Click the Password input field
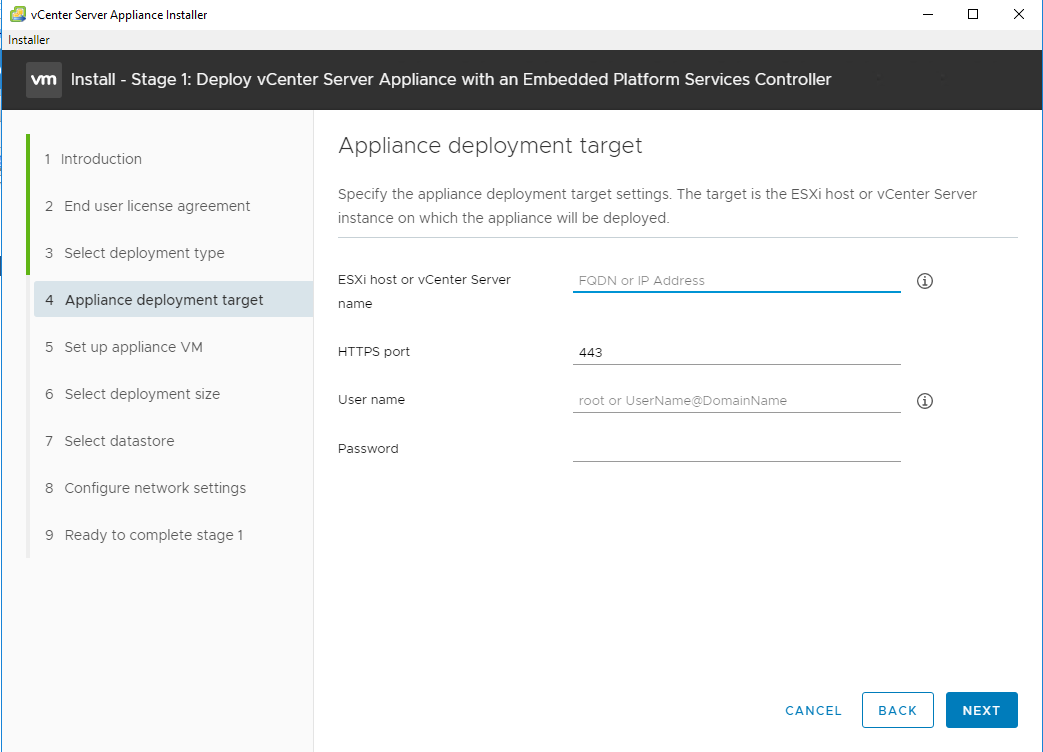 click(x=736, y=449)
